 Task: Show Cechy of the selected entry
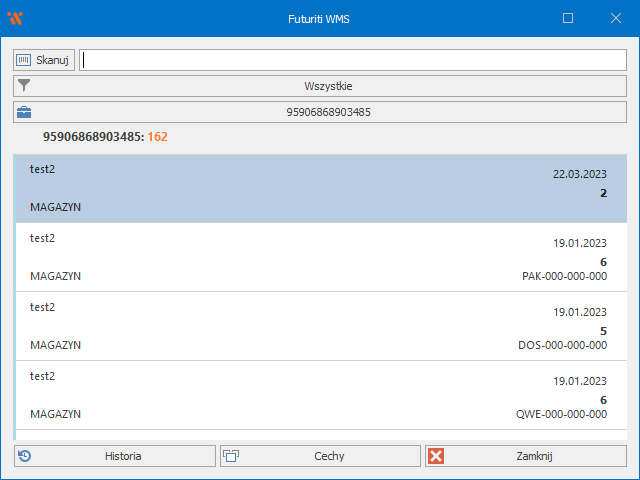[x=320, y=456]
